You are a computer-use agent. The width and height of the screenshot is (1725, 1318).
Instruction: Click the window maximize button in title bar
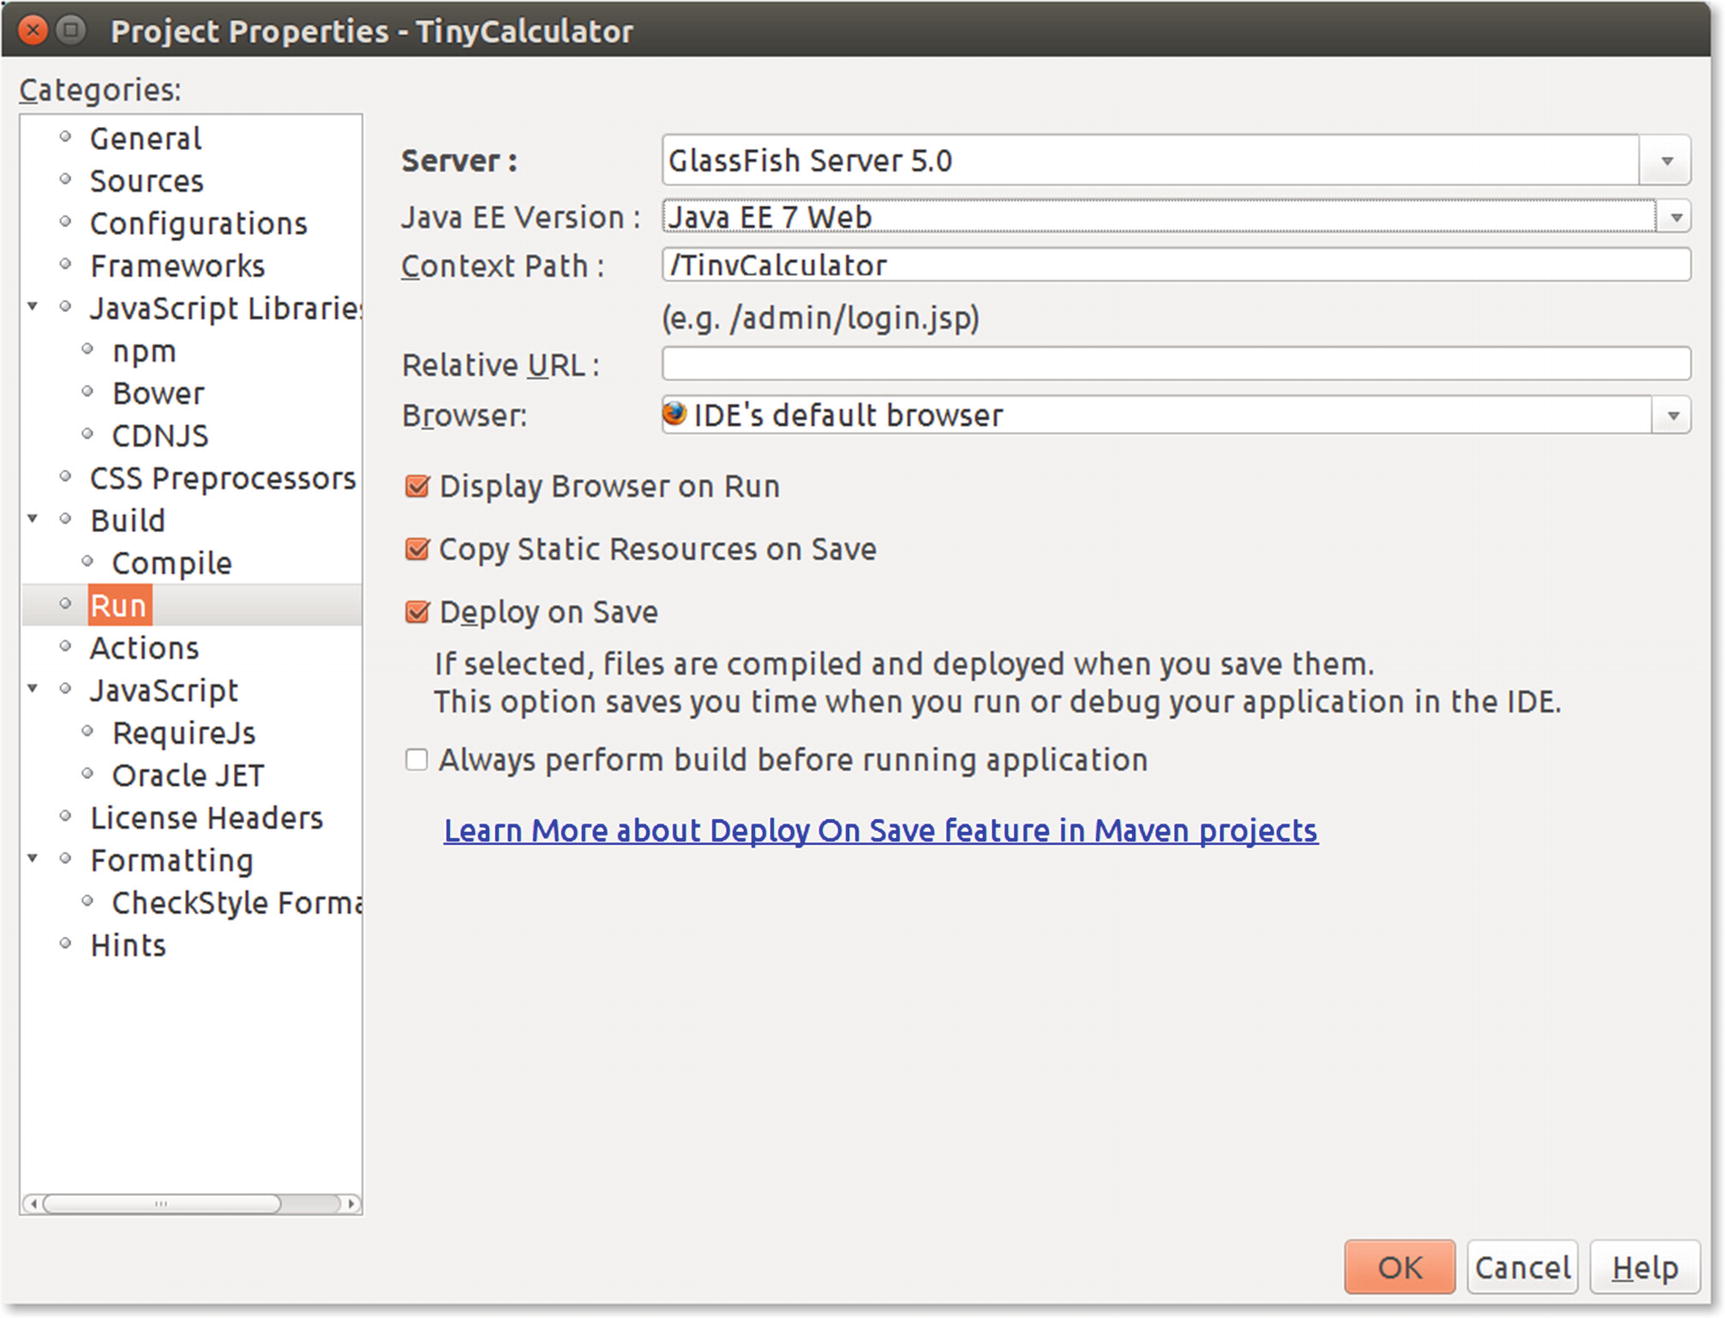point(70,30)
